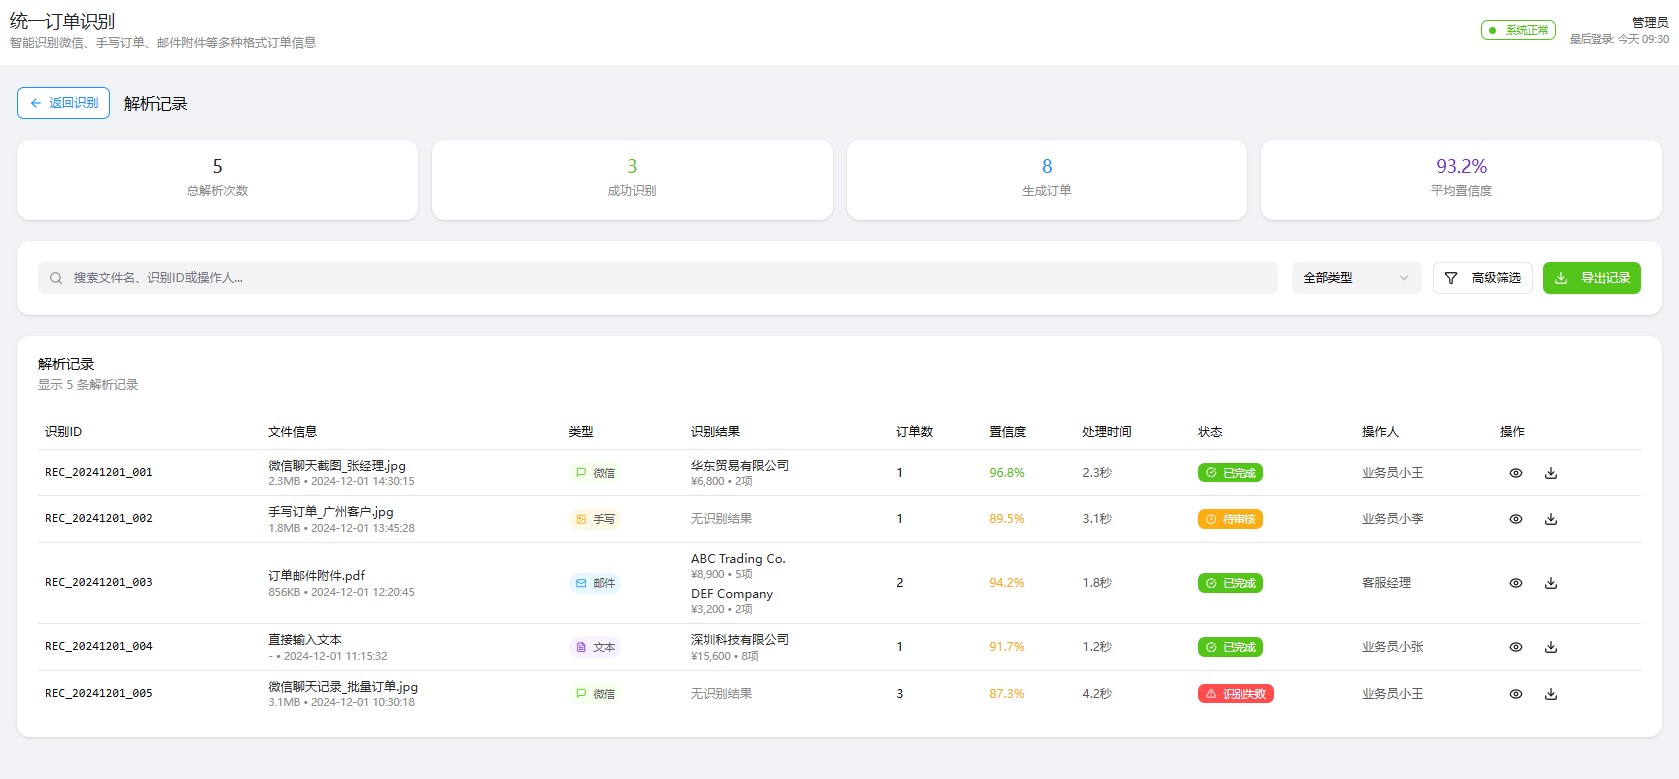View details of record REC_20241201_002
Viewport: 1679px width, 779px height.
click(1515, 519)
